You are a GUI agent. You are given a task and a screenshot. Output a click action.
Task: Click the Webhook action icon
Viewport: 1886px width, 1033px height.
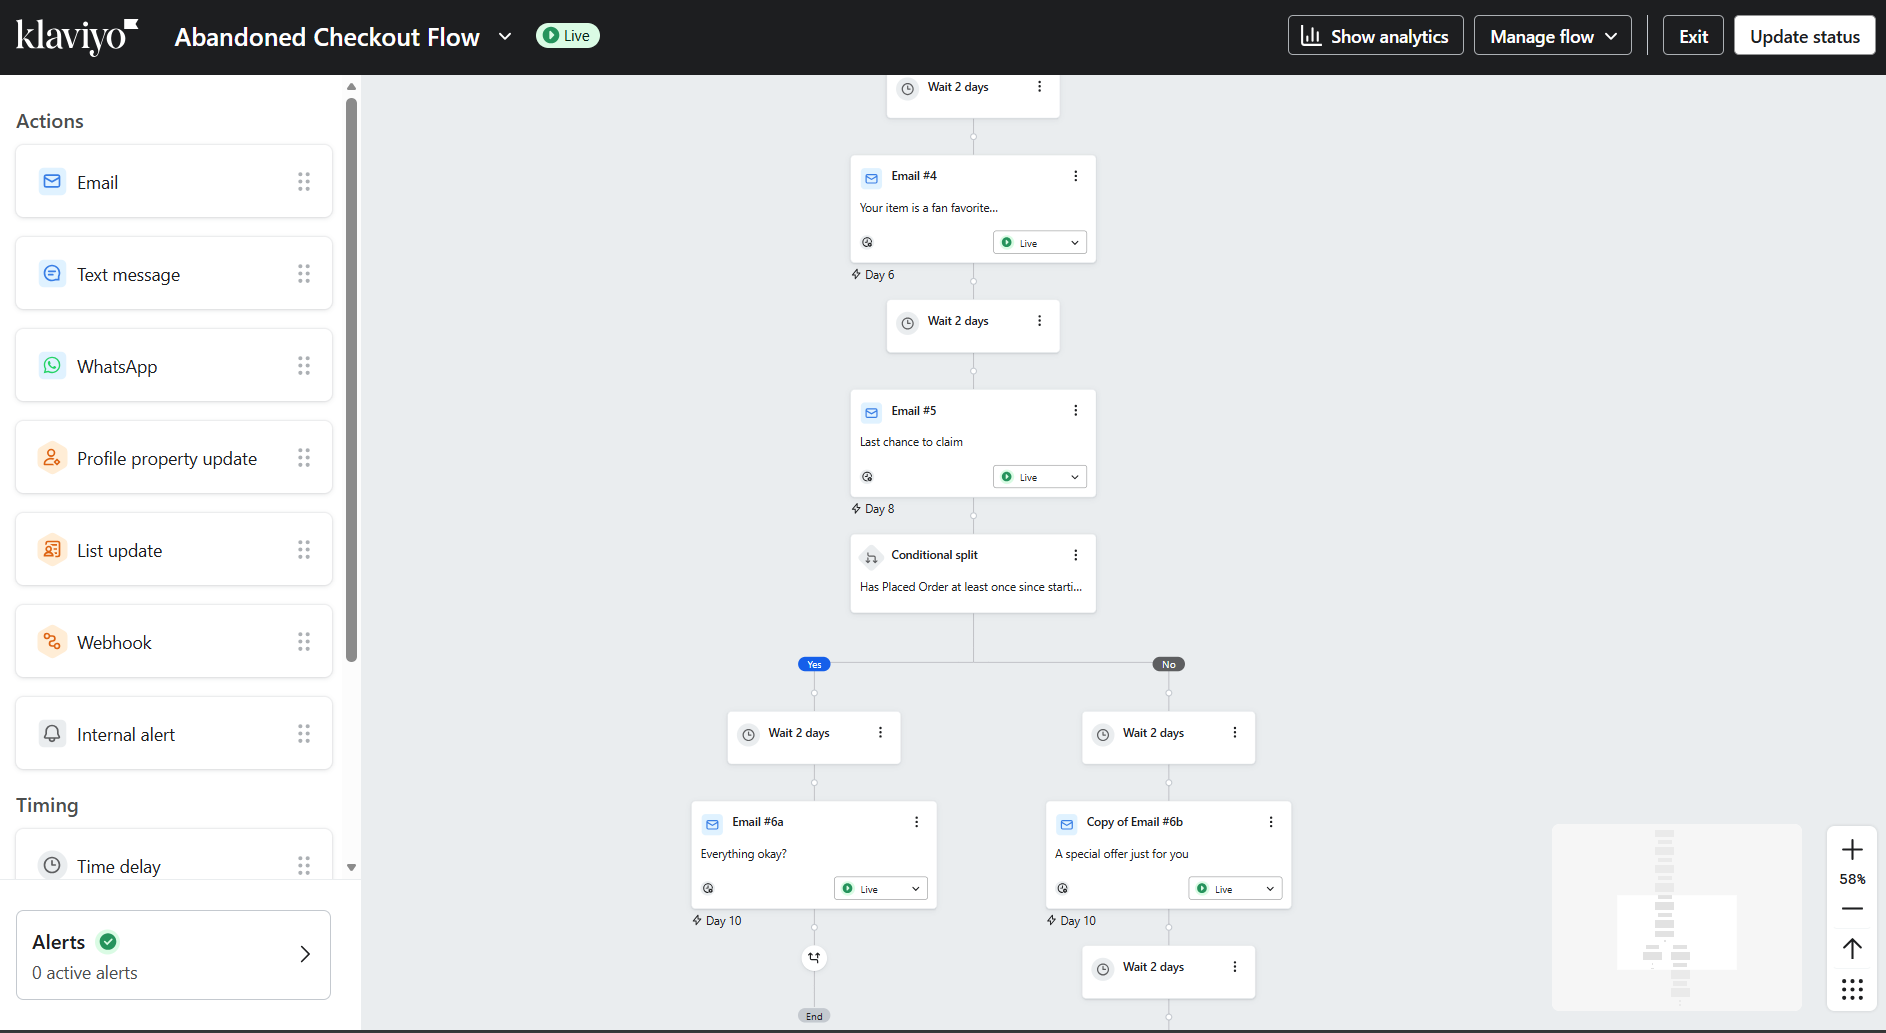[x=52, y=641]
